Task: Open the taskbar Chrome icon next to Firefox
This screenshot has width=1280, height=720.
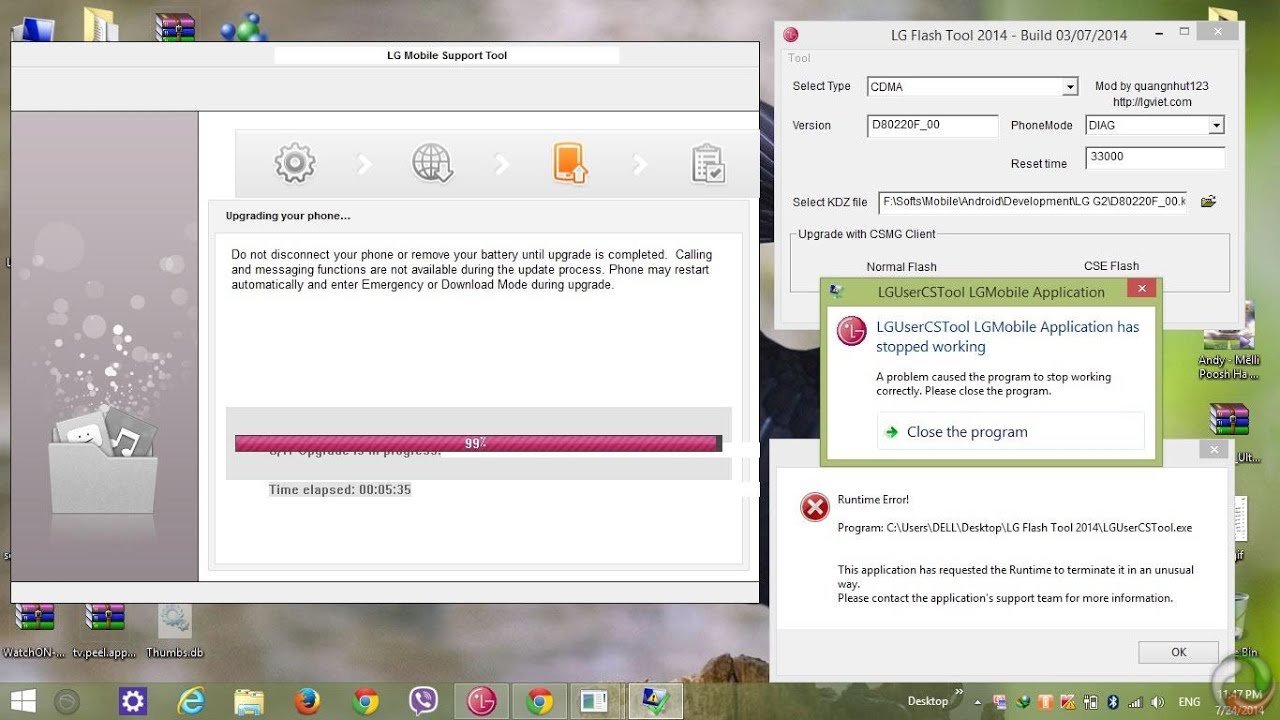Action: pos(365,701)
